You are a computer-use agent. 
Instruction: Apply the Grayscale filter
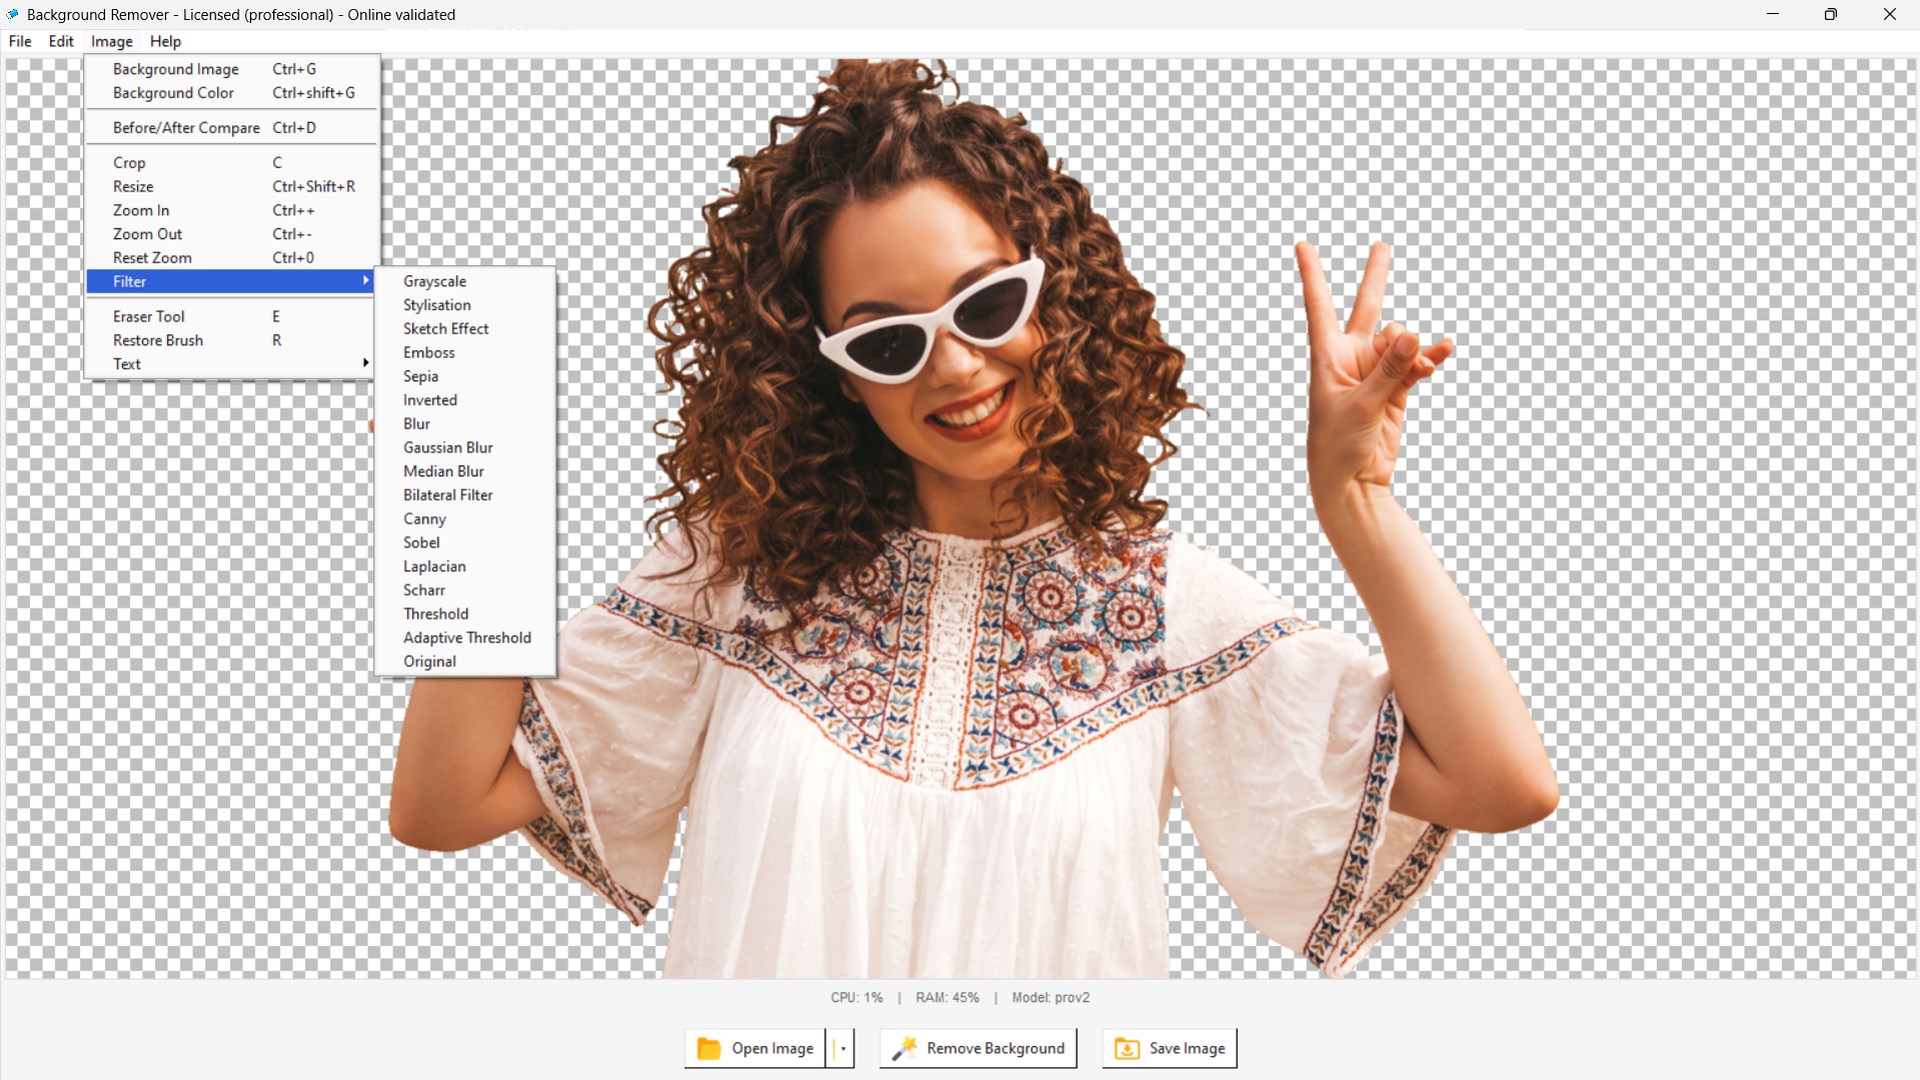coord(435,282)
